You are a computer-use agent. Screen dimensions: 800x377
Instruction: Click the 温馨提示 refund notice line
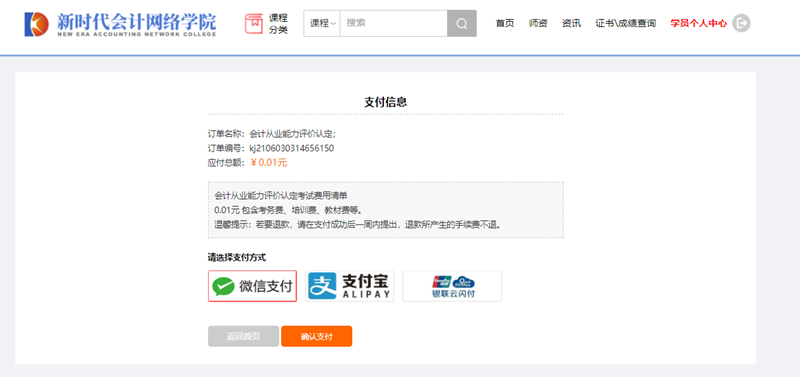358,224
